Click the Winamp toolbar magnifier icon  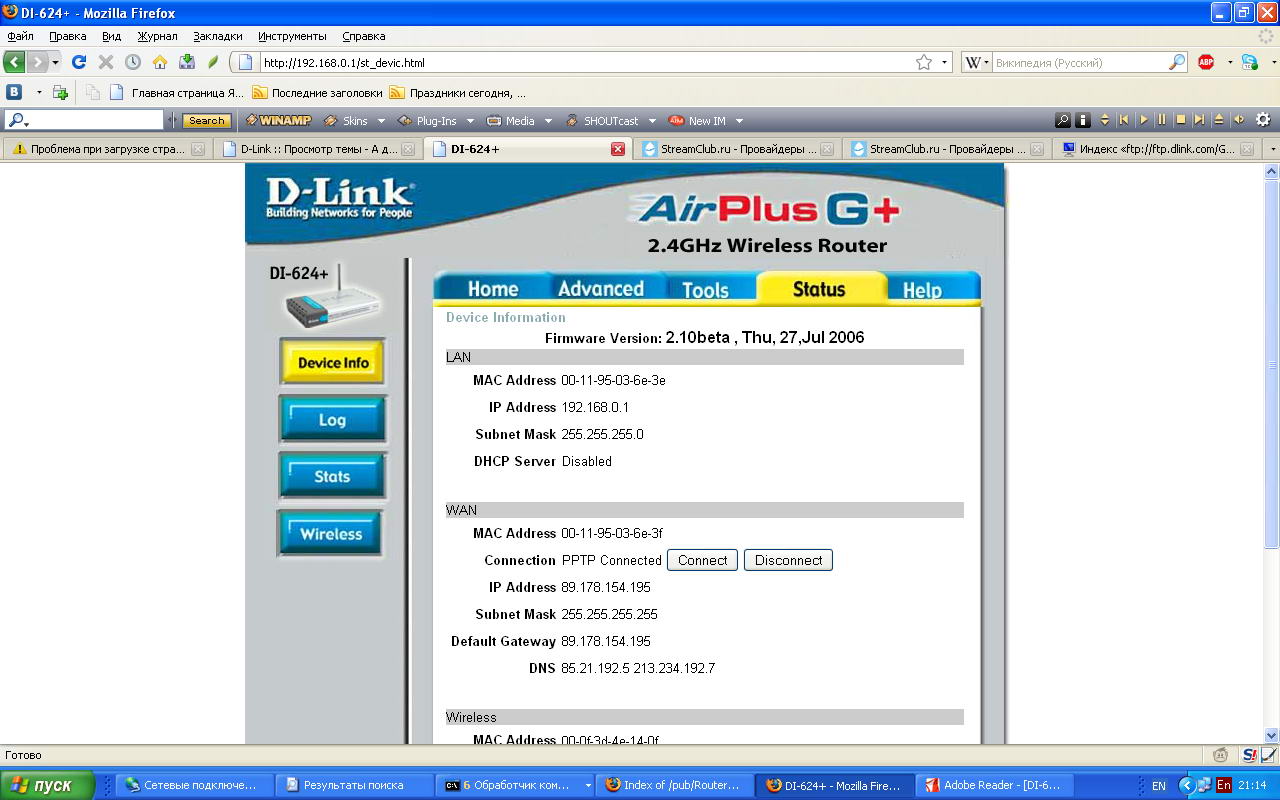(1063, 120)
